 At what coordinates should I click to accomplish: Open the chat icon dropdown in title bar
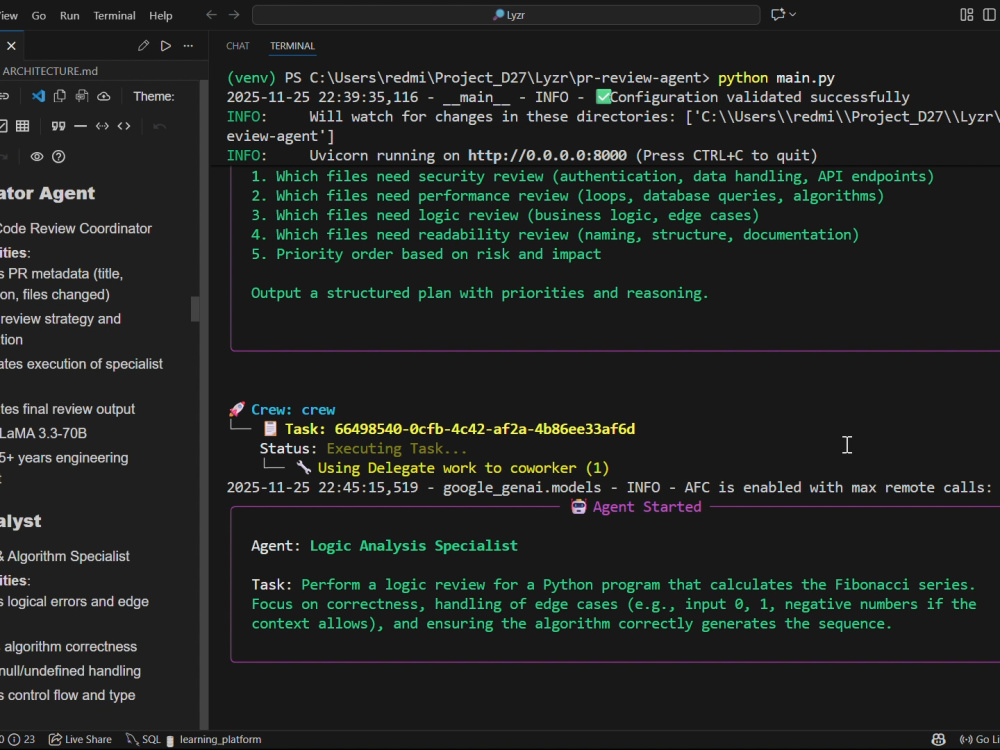[x=783, y=15]
